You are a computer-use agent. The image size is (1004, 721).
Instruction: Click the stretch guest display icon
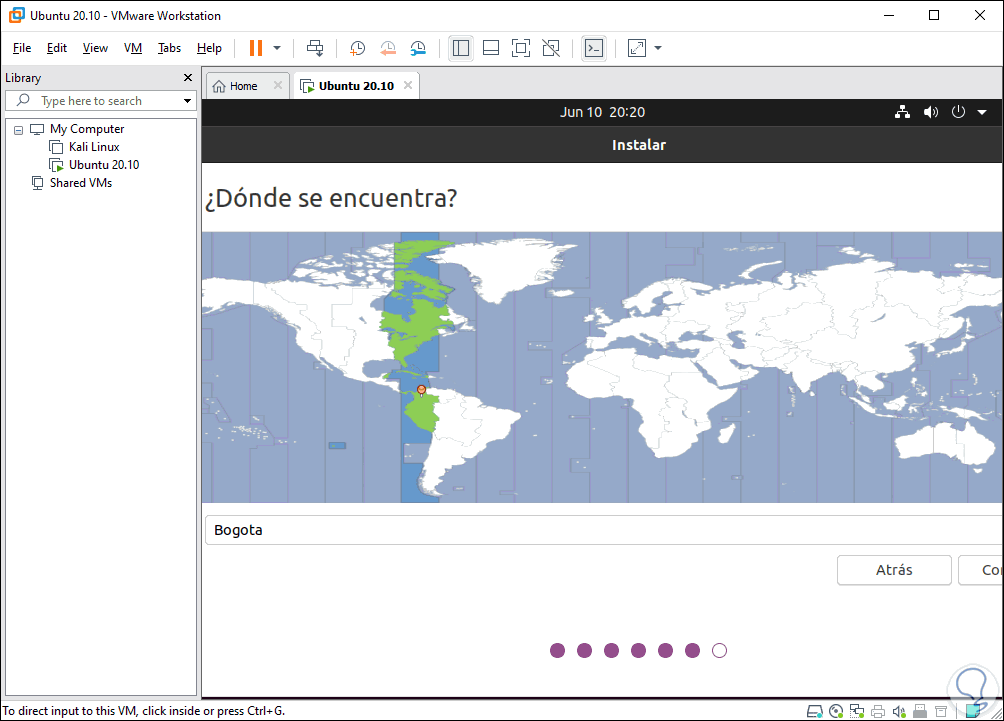pos(637,48)
